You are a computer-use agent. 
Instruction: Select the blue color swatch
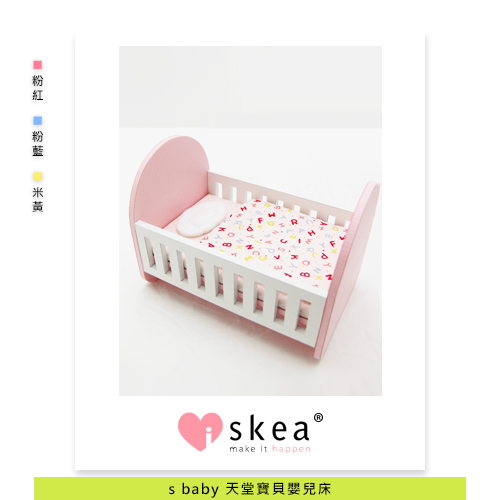click(38, 120)
